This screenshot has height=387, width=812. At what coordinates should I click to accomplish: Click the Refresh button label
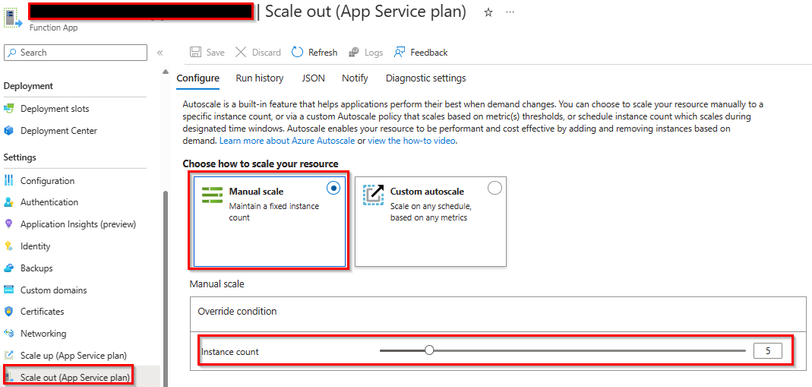pyautogui.click(x=323, y=52)
